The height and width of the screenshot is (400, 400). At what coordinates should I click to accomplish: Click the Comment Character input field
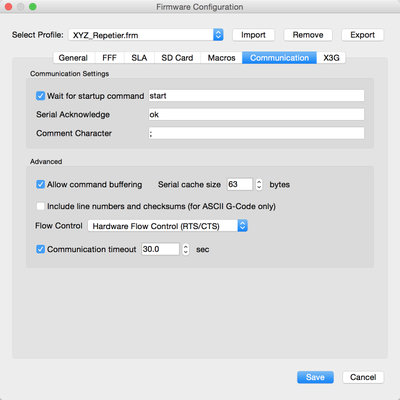256,133
